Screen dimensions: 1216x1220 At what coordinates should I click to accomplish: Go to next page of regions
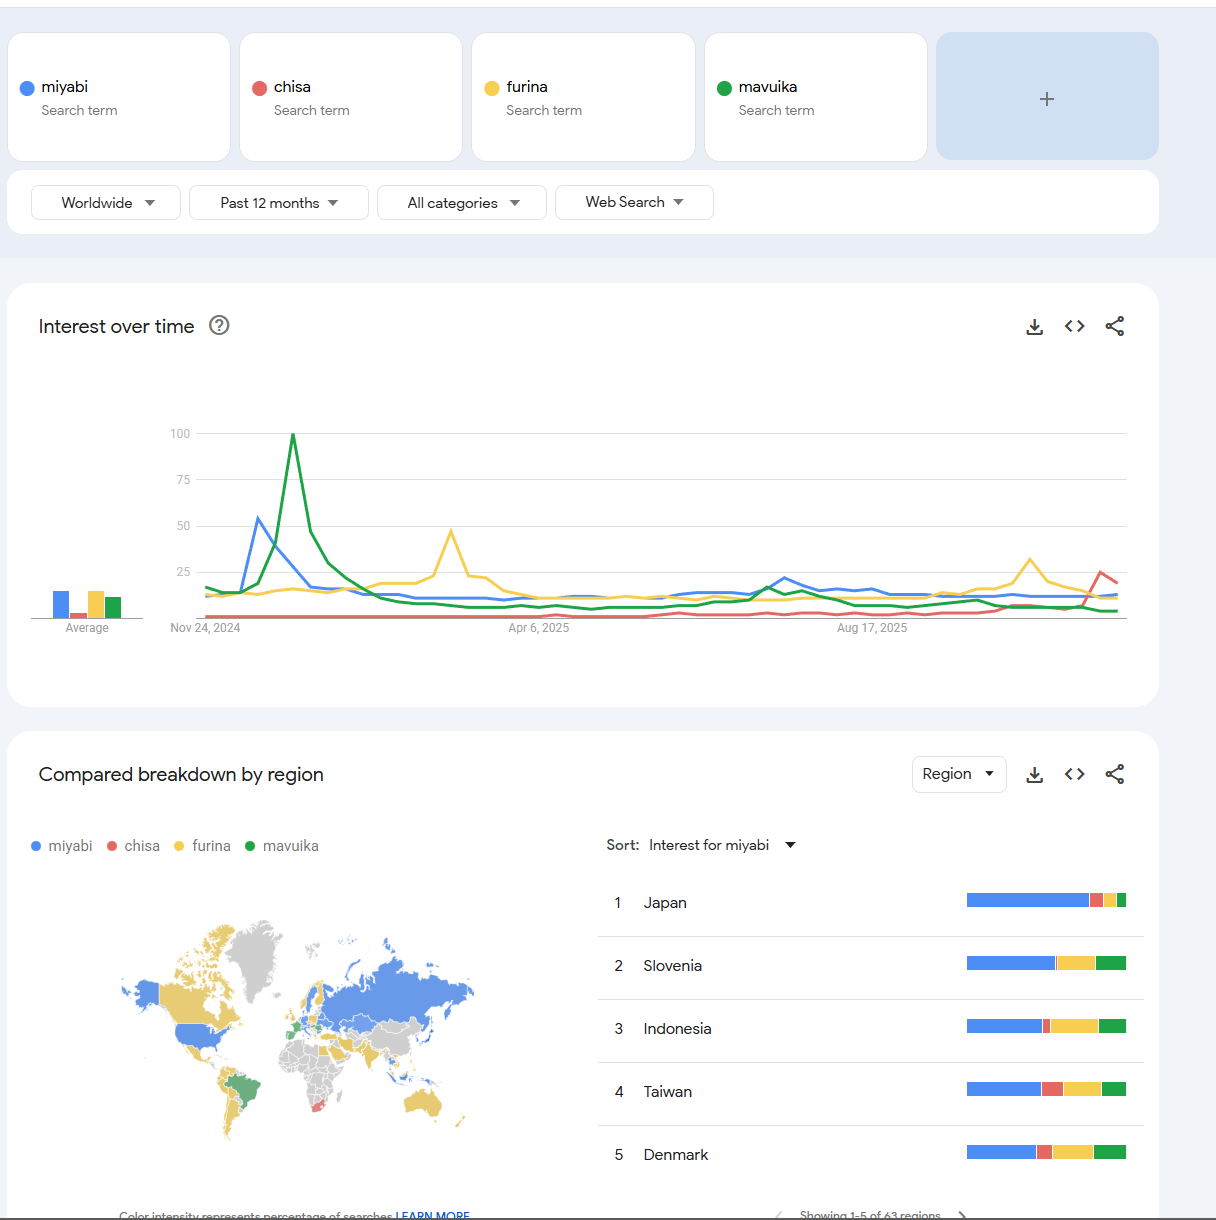pos(962,1214)
